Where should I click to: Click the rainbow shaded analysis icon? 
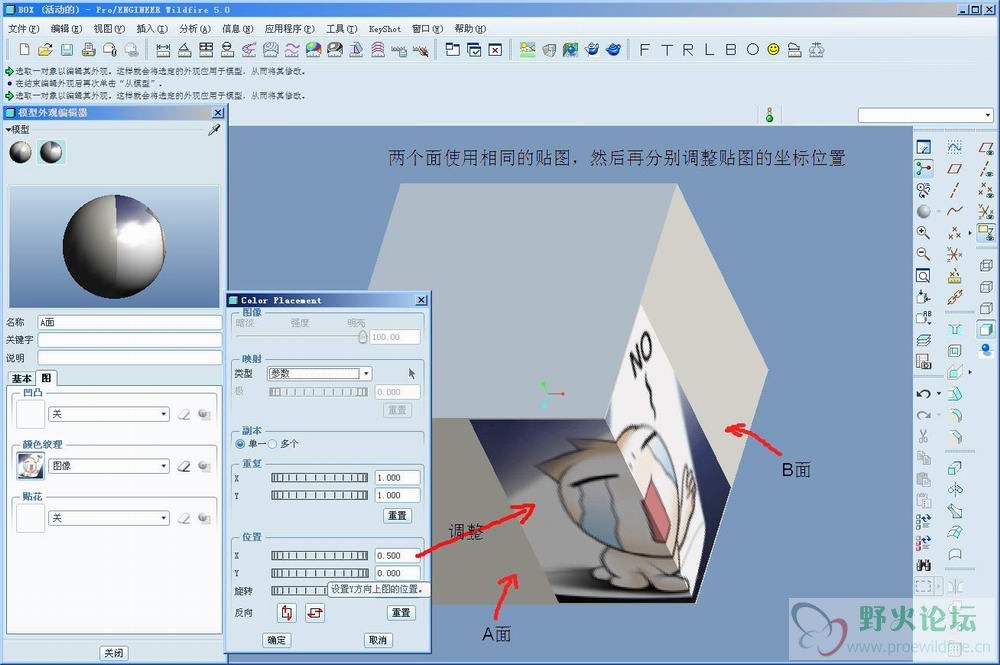(x=313, y=50)
